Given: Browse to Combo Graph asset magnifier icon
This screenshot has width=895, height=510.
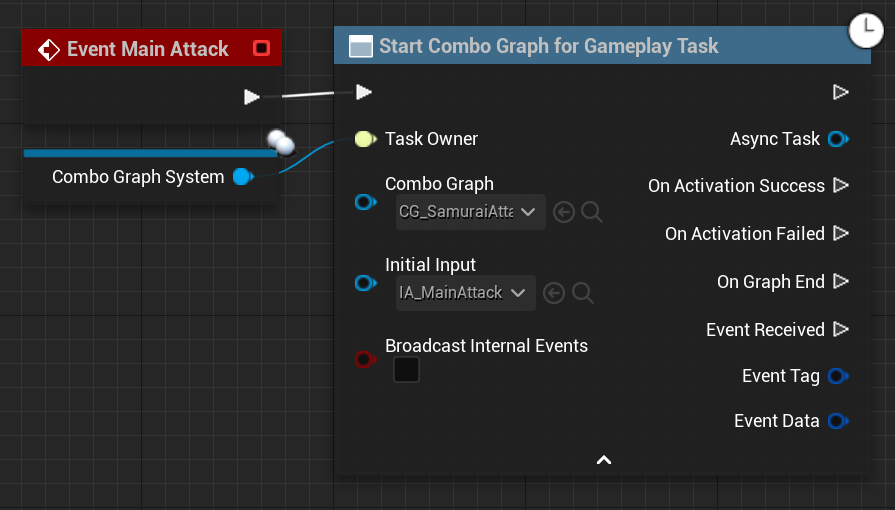Looking at the screenshot, I should tap(591, 212).
